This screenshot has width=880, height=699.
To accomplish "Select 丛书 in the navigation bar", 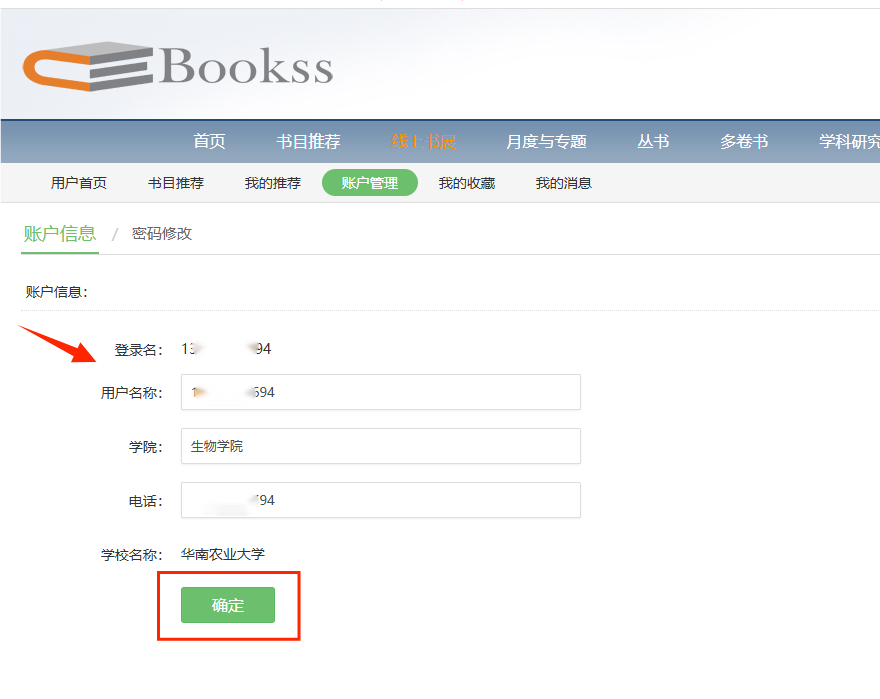I will pyautogui.click(x=653, y=141).
